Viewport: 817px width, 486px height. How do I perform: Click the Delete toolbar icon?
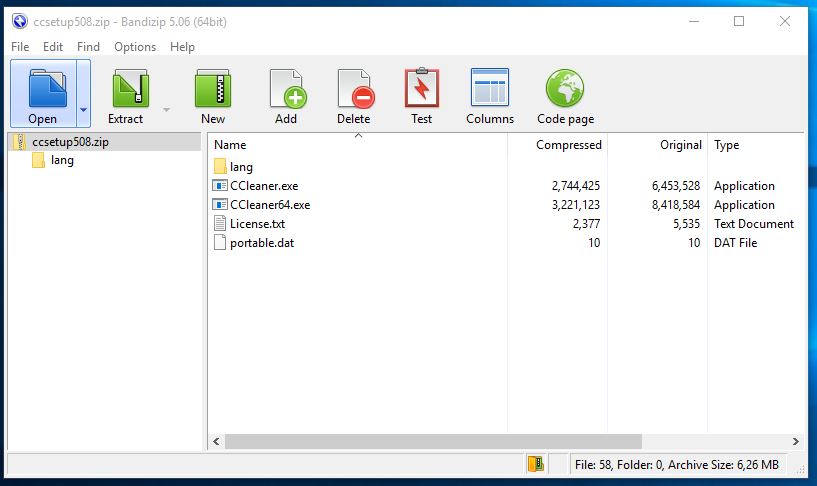pyautogui.click(x=355, y=89)
